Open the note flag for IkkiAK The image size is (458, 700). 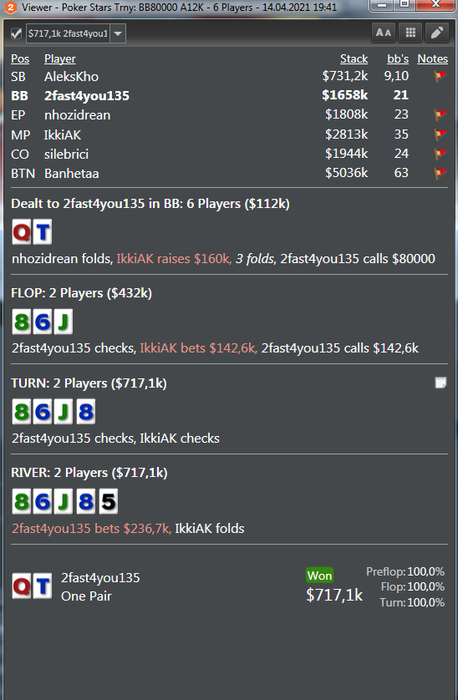click(440, 134)
